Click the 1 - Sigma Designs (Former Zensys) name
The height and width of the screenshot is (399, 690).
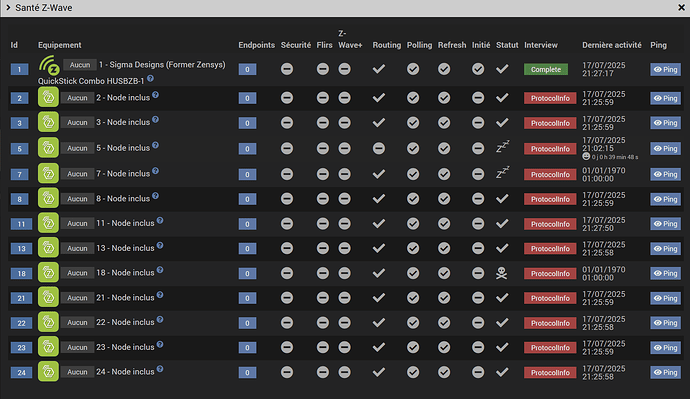[162, 65]
